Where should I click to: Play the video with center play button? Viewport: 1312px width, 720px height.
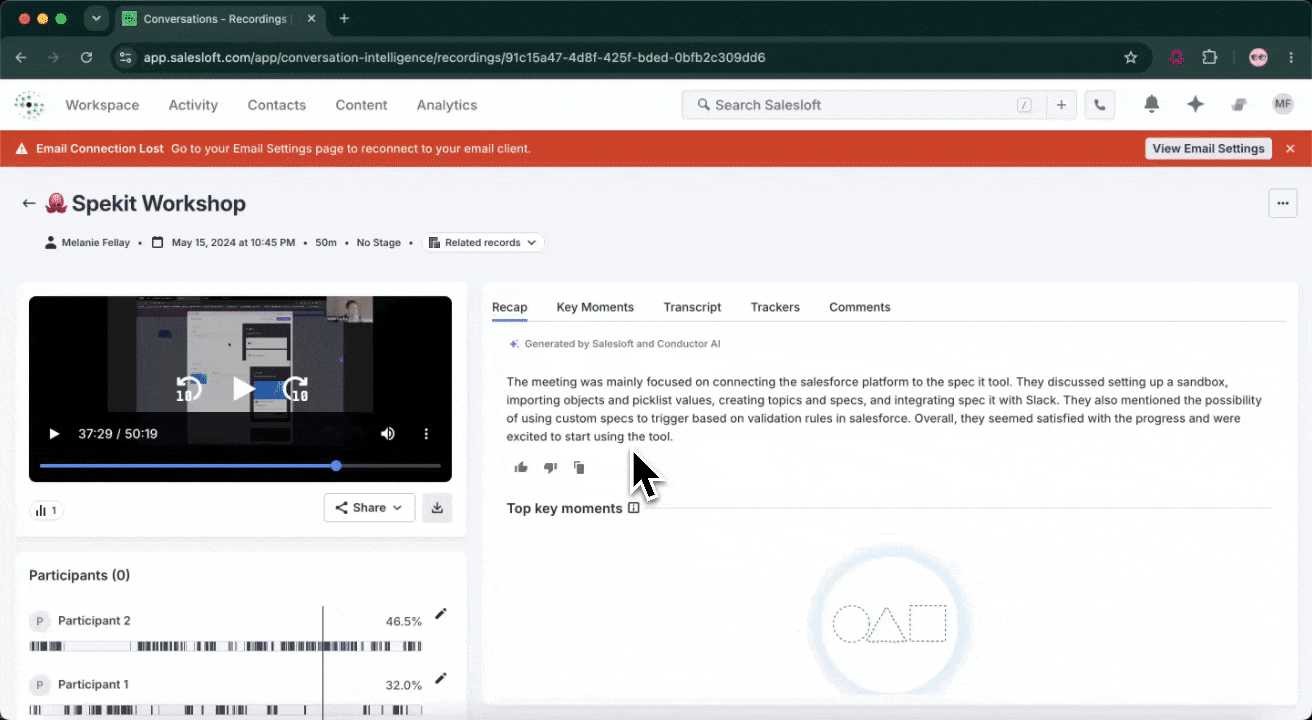click(242, 388)
